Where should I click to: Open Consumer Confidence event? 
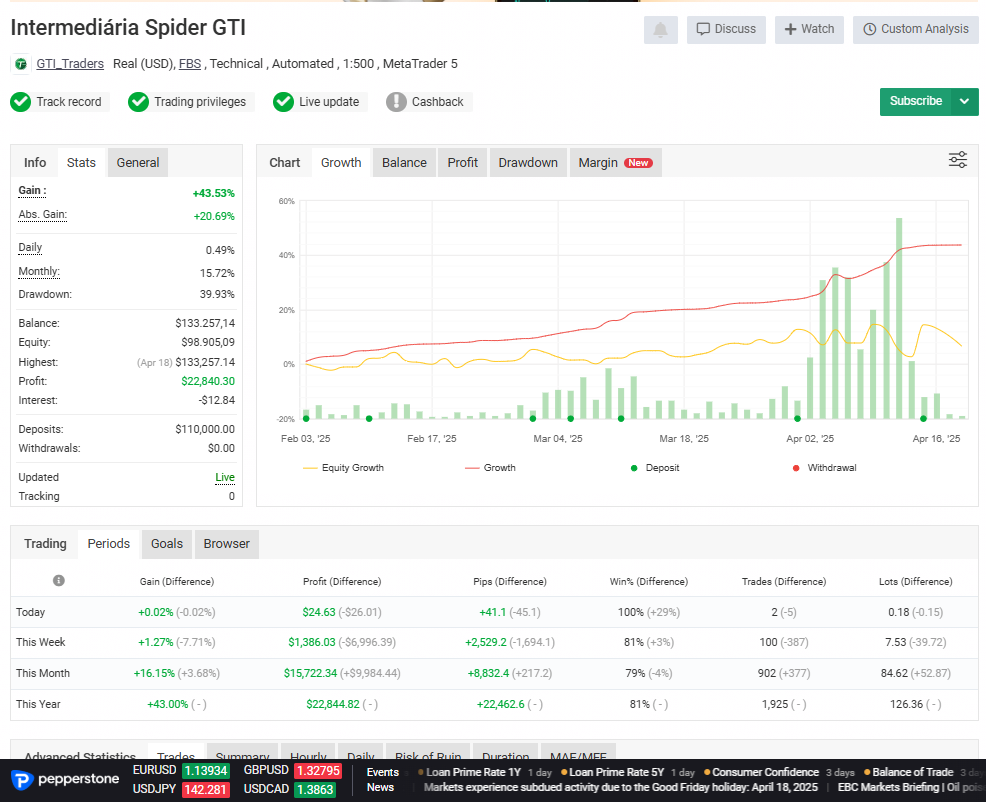765,772
